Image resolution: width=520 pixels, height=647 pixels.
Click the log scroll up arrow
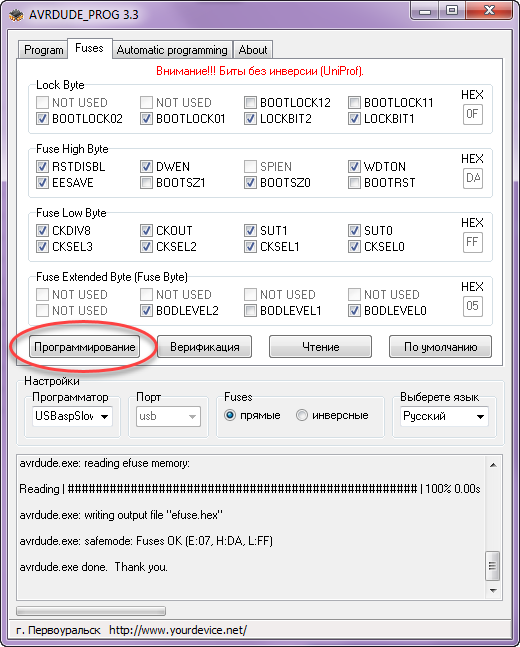coord(493,465)
